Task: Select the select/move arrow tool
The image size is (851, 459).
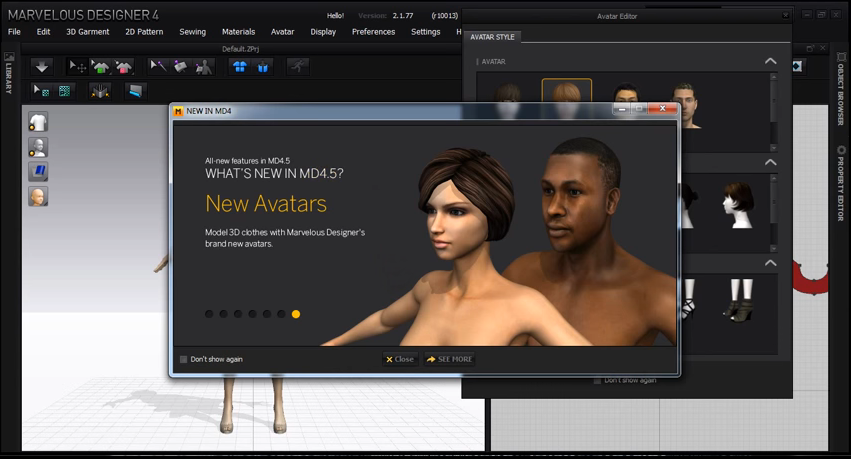Action: point(77,67)
